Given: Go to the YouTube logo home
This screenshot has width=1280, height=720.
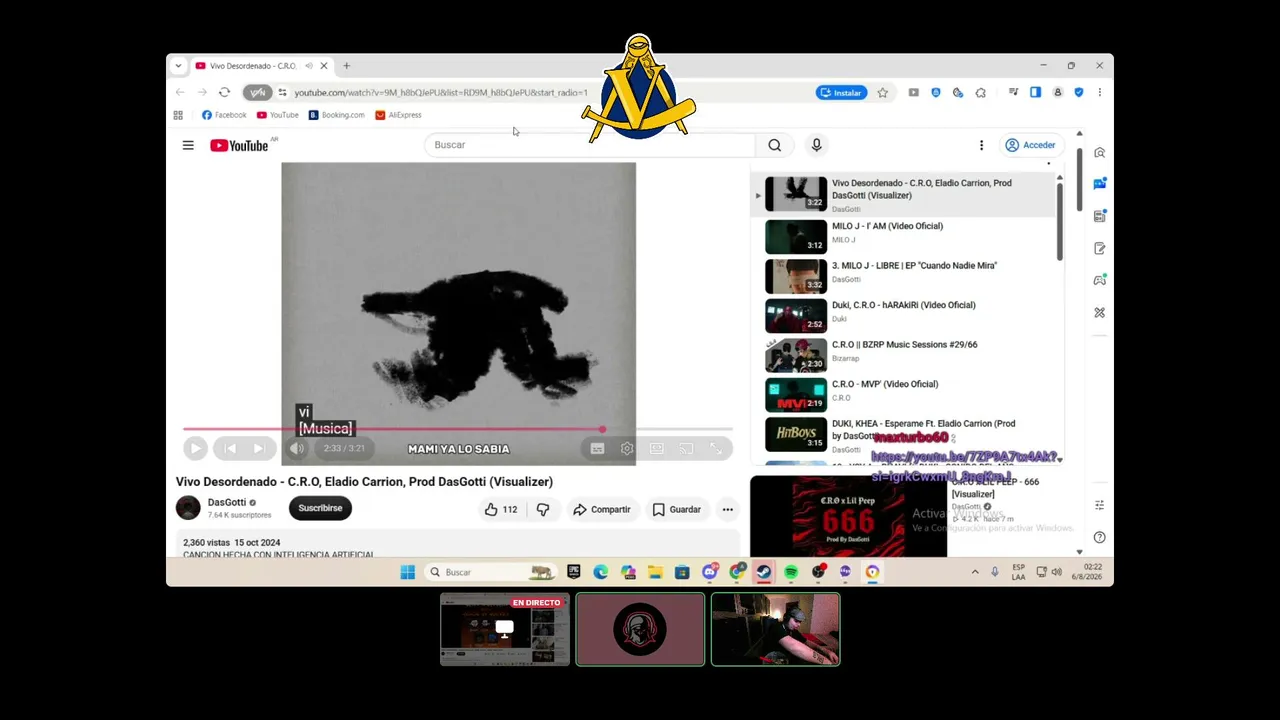Looking at the screenshot, I should coord(239,146).
